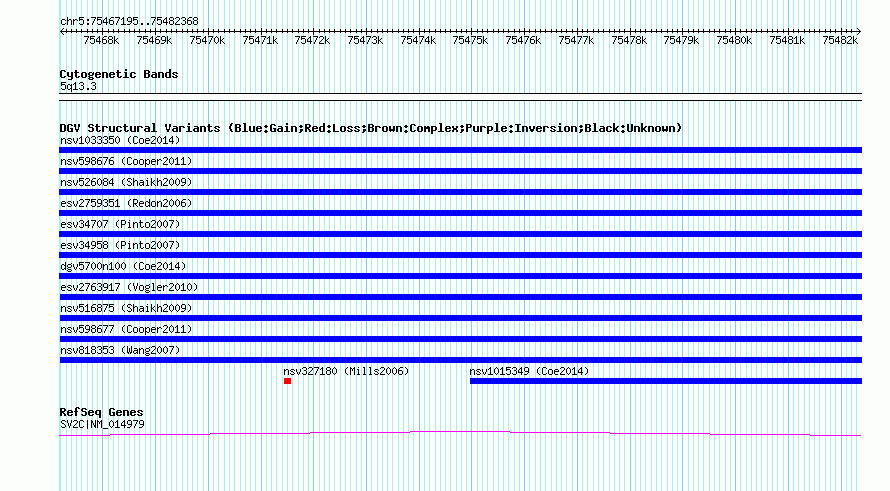Select dgv5700n100 (Coe2014) label

[123, 266]
